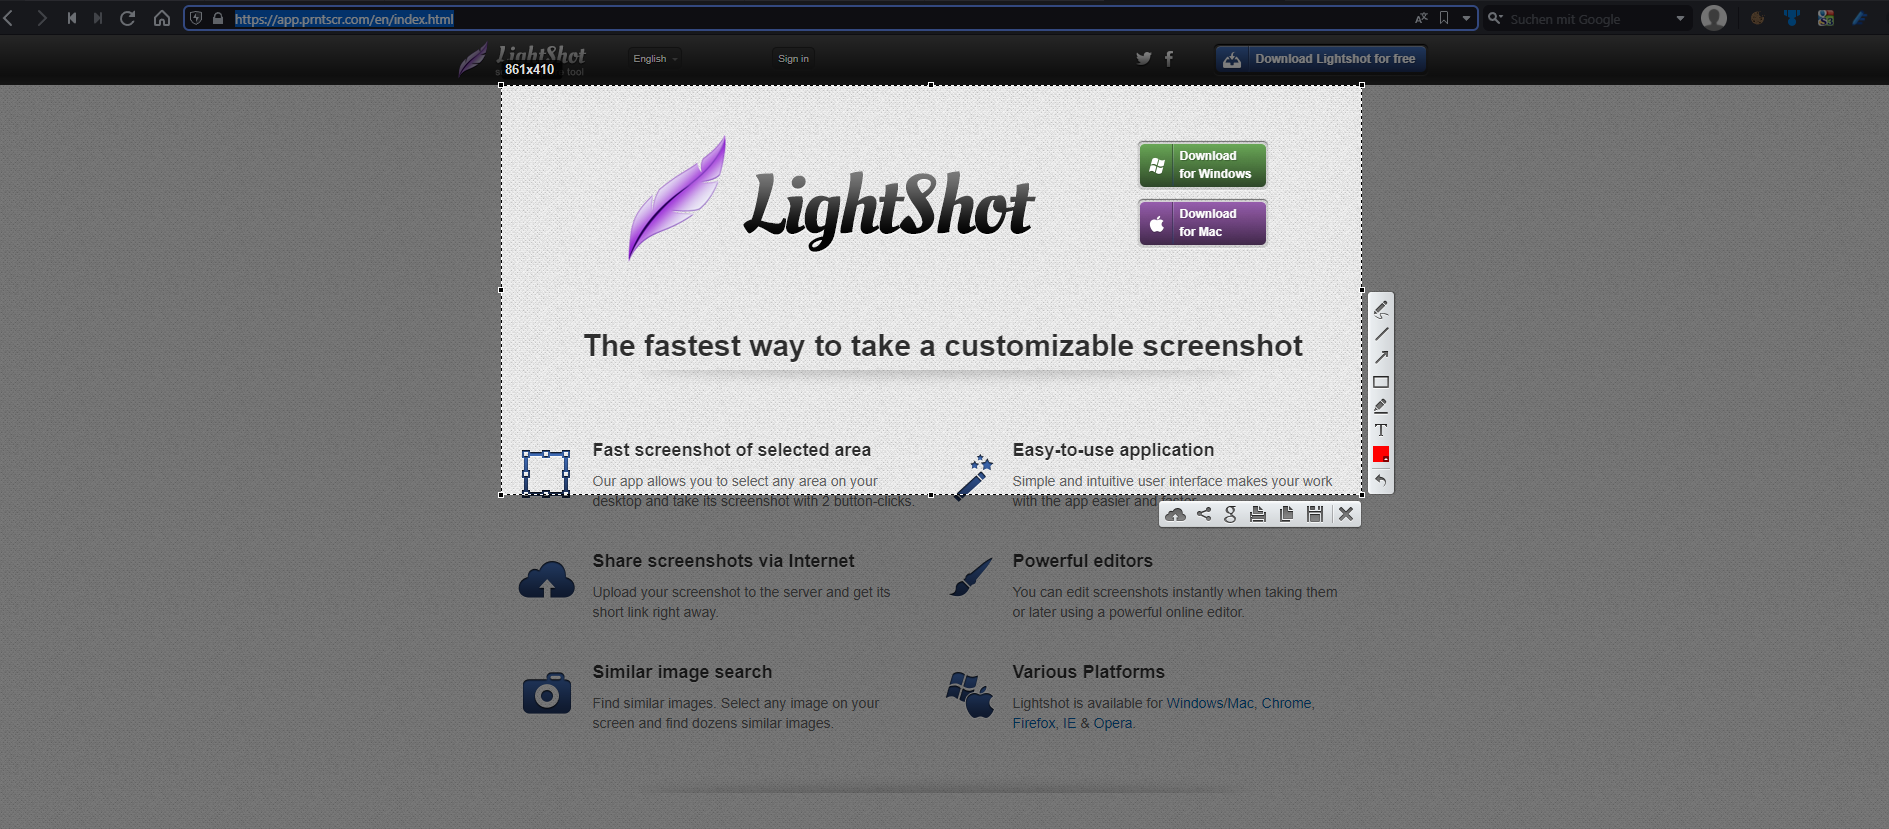The image size is (1889, 829).
Task: Select the Lightshot pen drawing tool
Action: [1381, 308]
